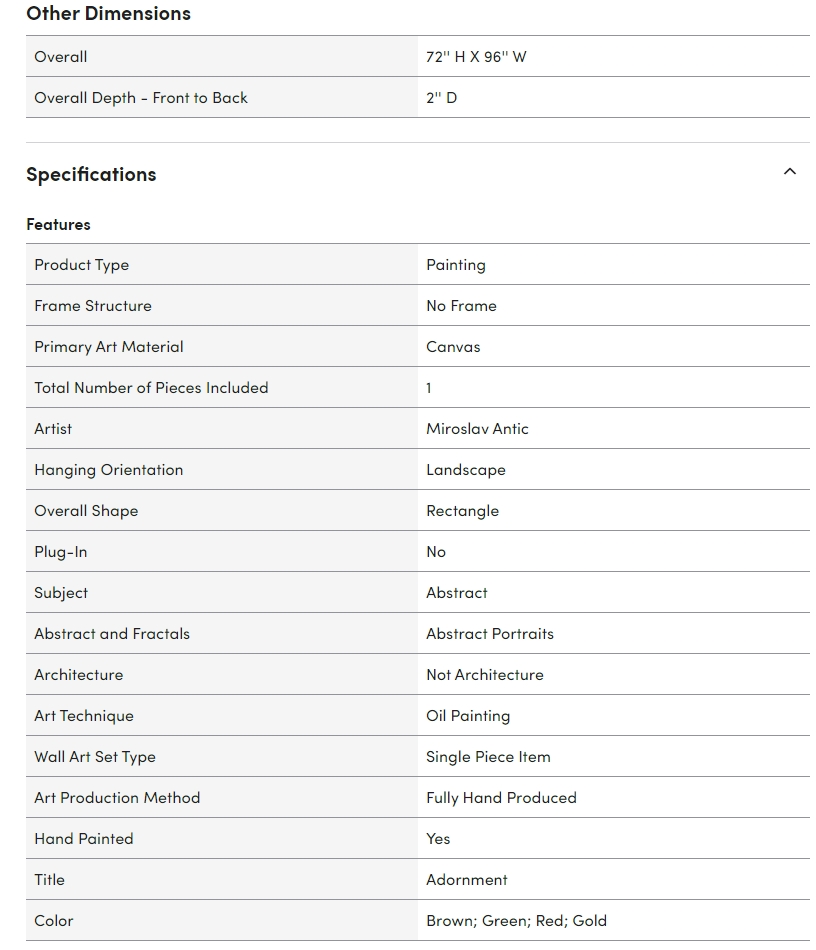The width and height of the screenshot is (816, 950).
Task: Select the Product Type row label
Action: tap(82, 265)
